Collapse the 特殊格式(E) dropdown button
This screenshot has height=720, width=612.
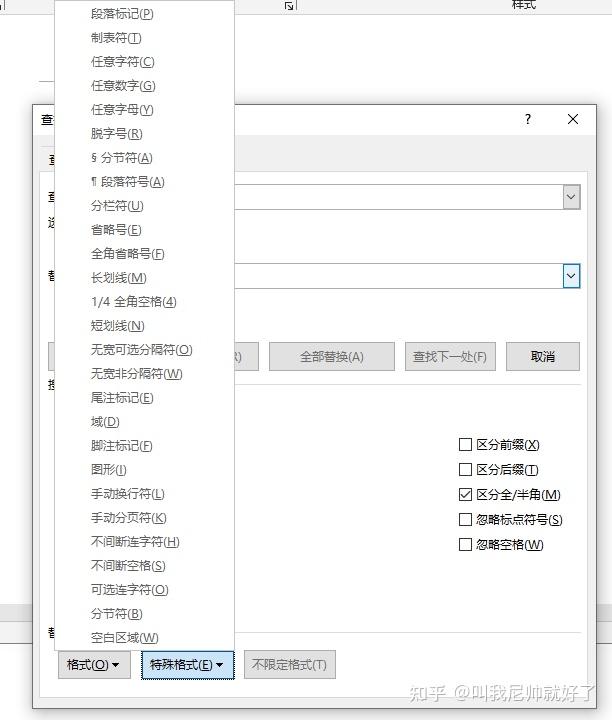[x=187, y=664]
